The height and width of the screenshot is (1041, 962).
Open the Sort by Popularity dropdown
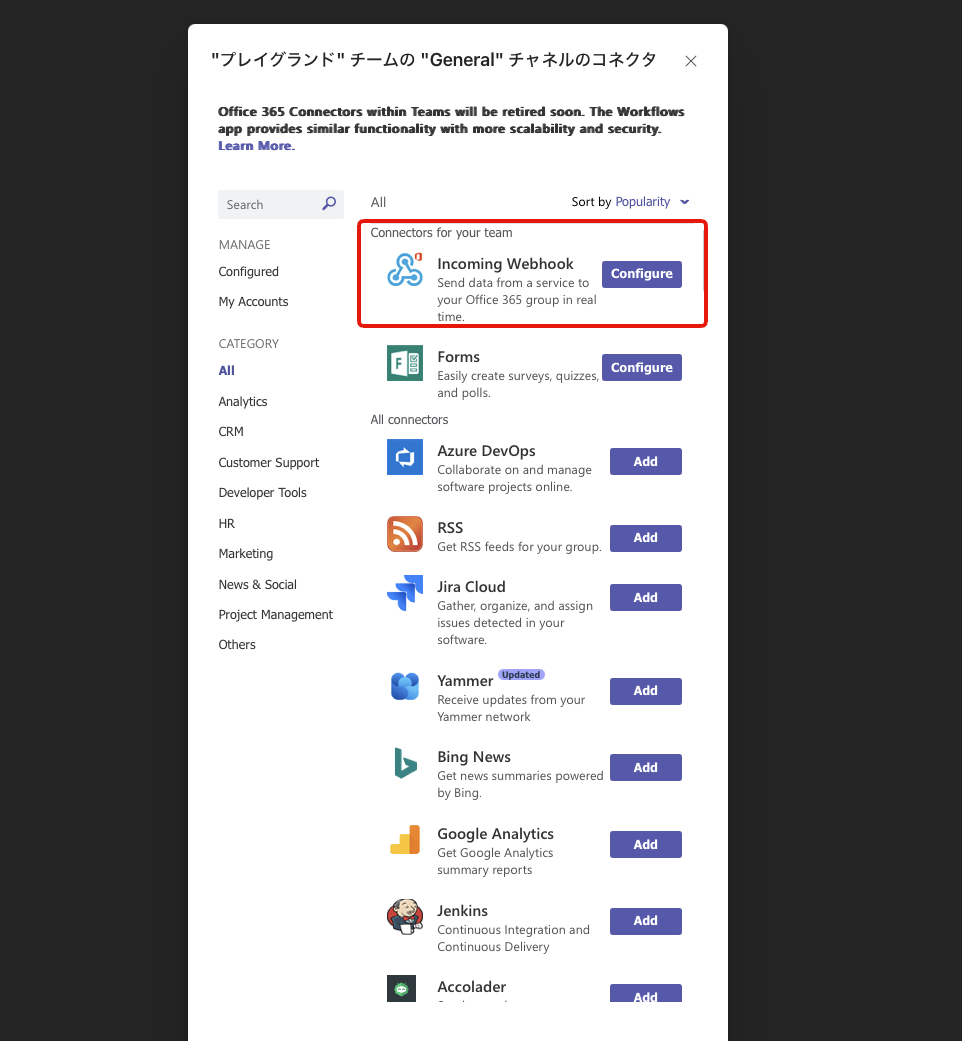pos(631,202)
